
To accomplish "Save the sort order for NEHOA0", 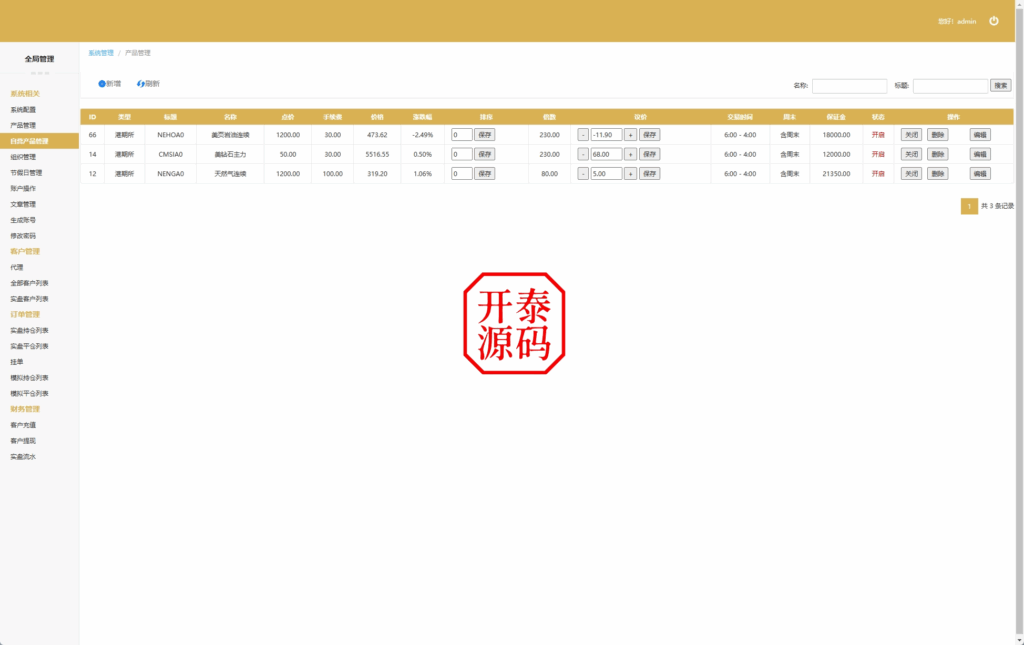I will coord(485,134).
